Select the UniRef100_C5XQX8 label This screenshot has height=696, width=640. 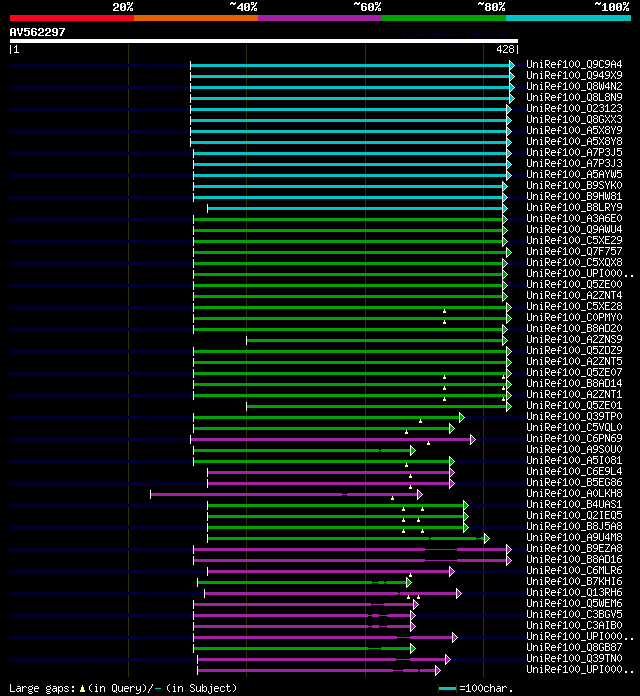(574, 262)
